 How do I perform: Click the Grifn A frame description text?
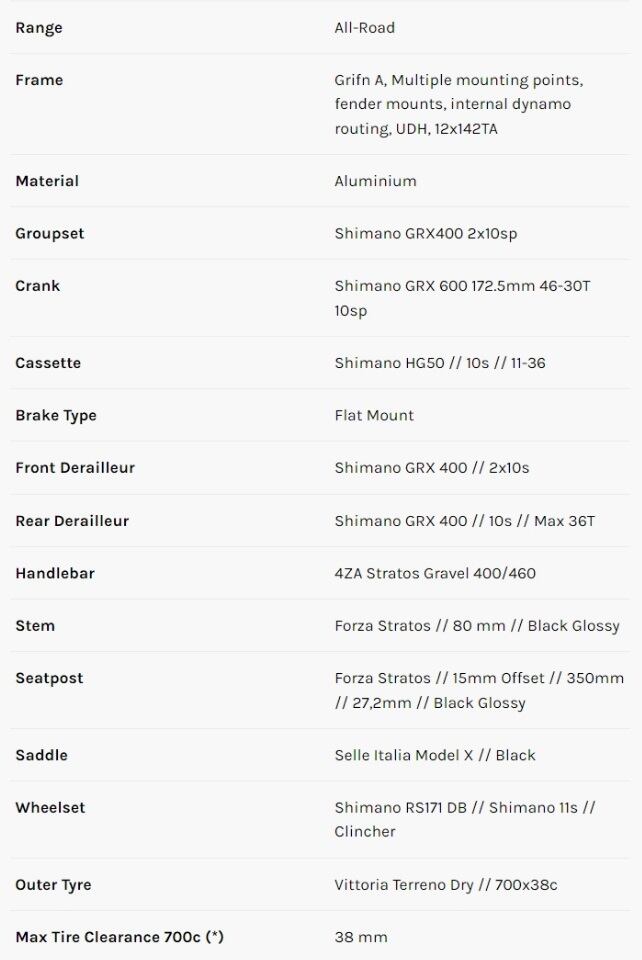click(x=458, y=104)
